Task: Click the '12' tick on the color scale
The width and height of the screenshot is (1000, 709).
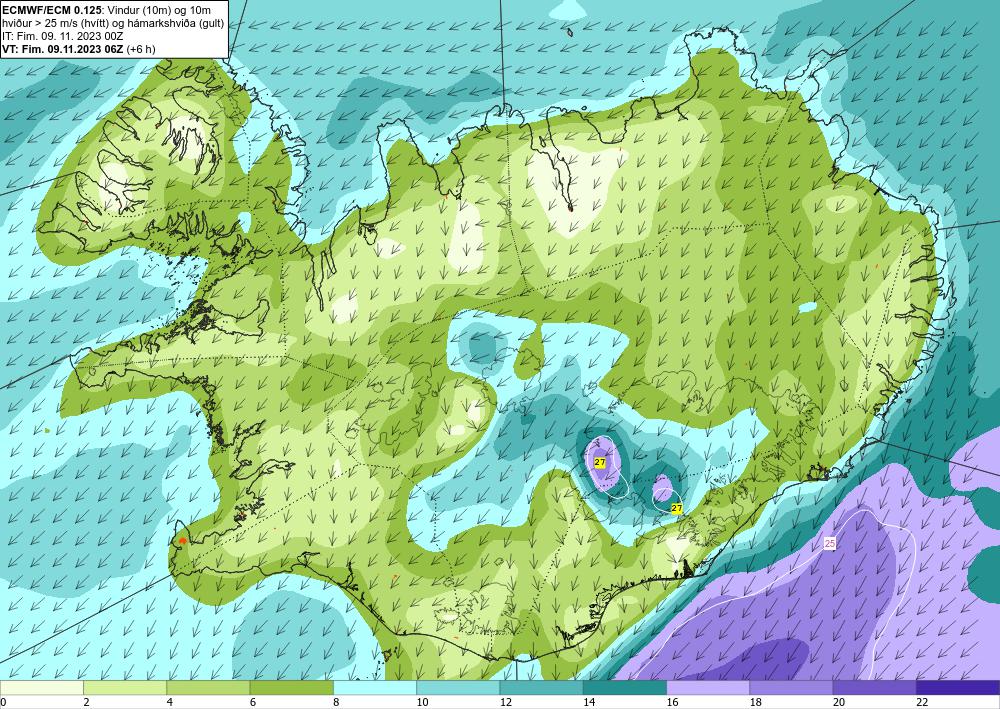Action: pos(505,702)
